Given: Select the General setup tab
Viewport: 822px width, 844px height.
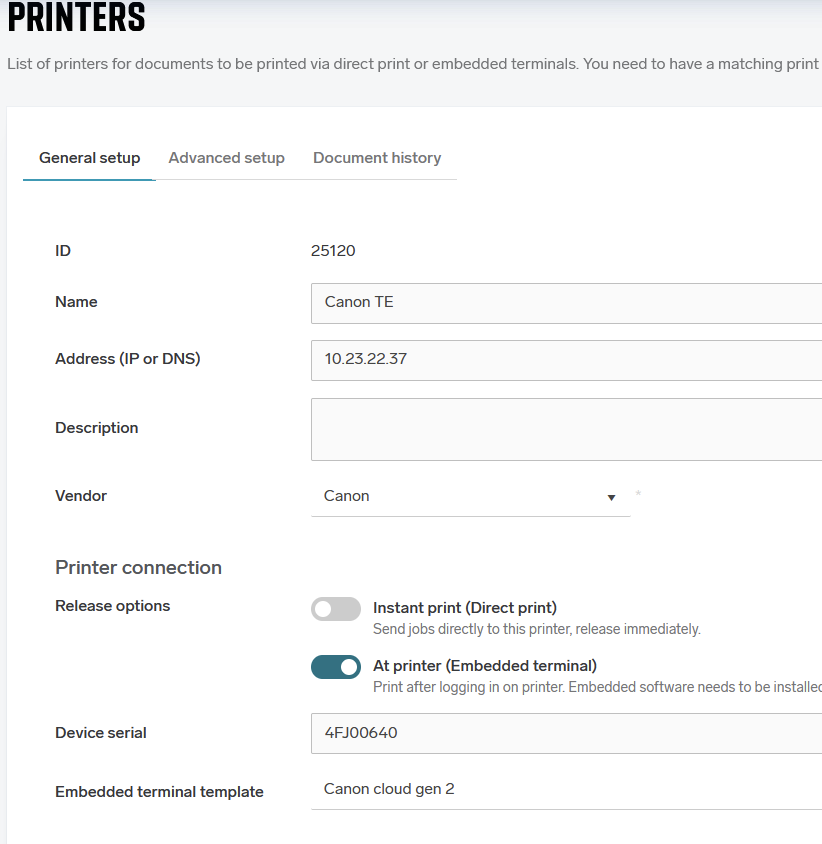Looking at the screenshot, I should [89, 158].
